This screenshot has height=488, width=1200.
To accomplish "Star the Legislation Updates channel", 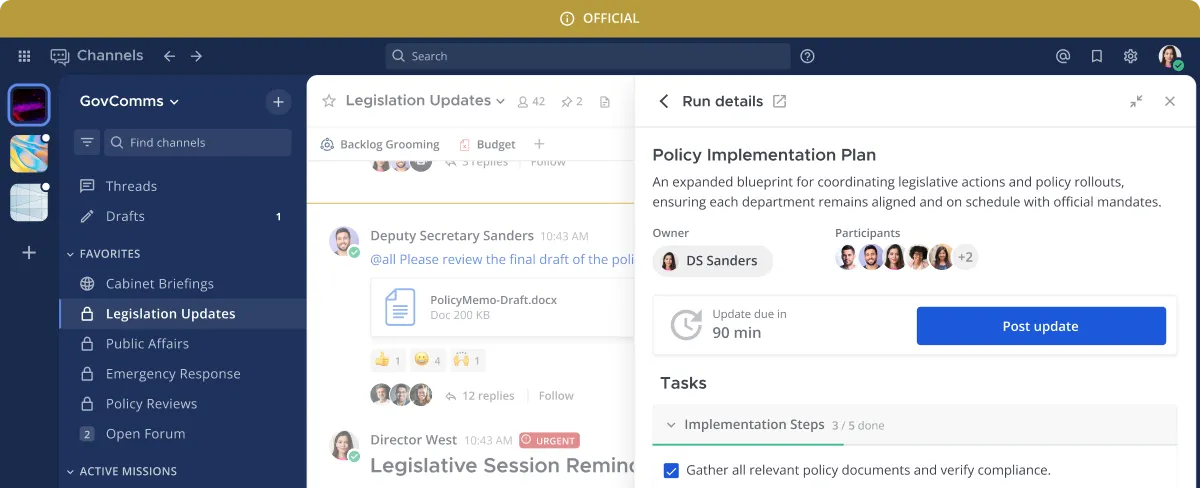I will (329, 101).
